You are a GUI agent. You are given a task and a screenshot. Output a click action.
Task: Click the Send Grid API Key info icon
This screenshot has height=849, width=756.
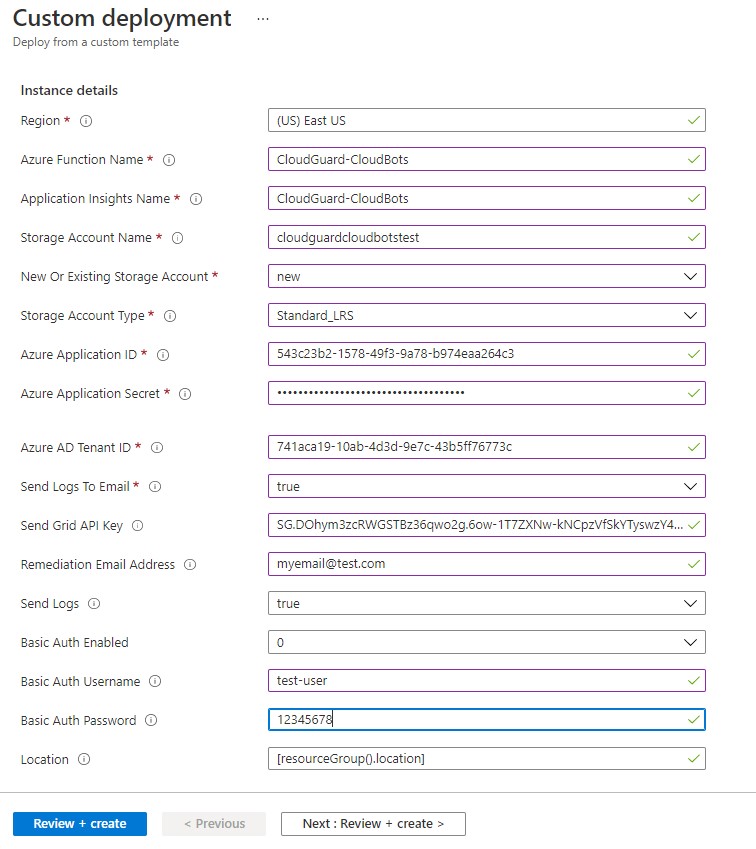click(138, 526)
